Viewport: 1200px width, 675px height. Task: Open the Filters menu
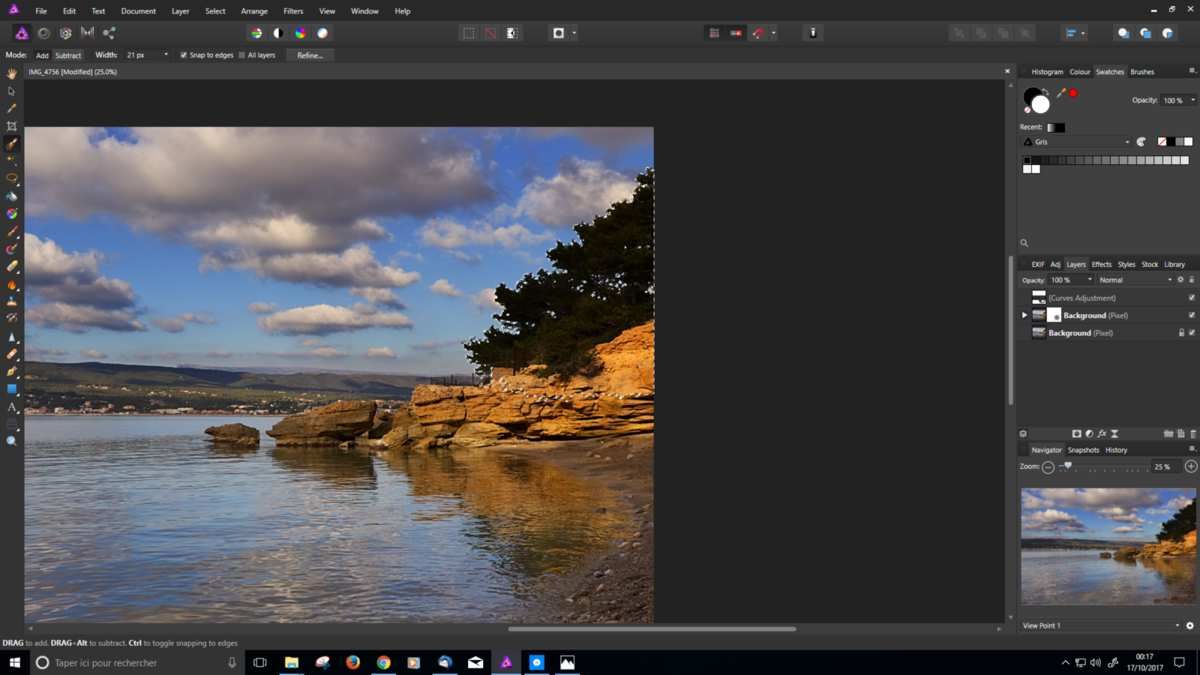coord(293,11)
